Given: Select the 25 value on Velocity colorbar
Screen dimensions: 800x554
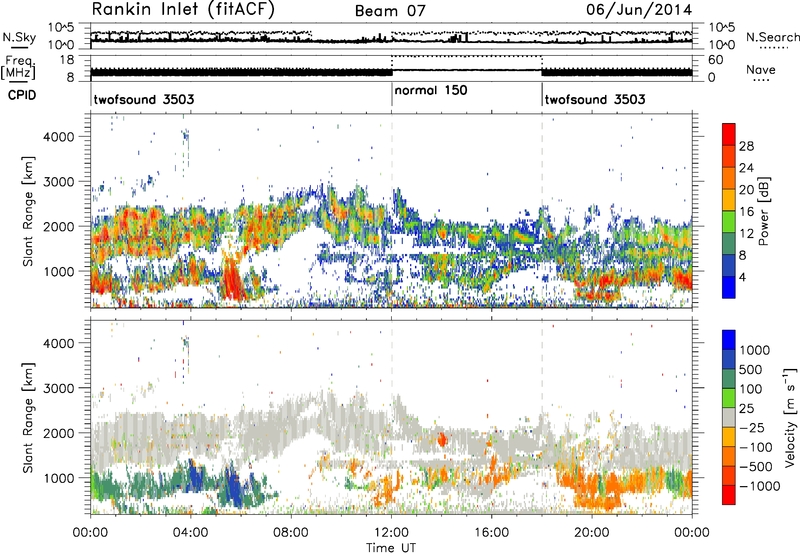Looking at the screenshot, I should 746,409.
